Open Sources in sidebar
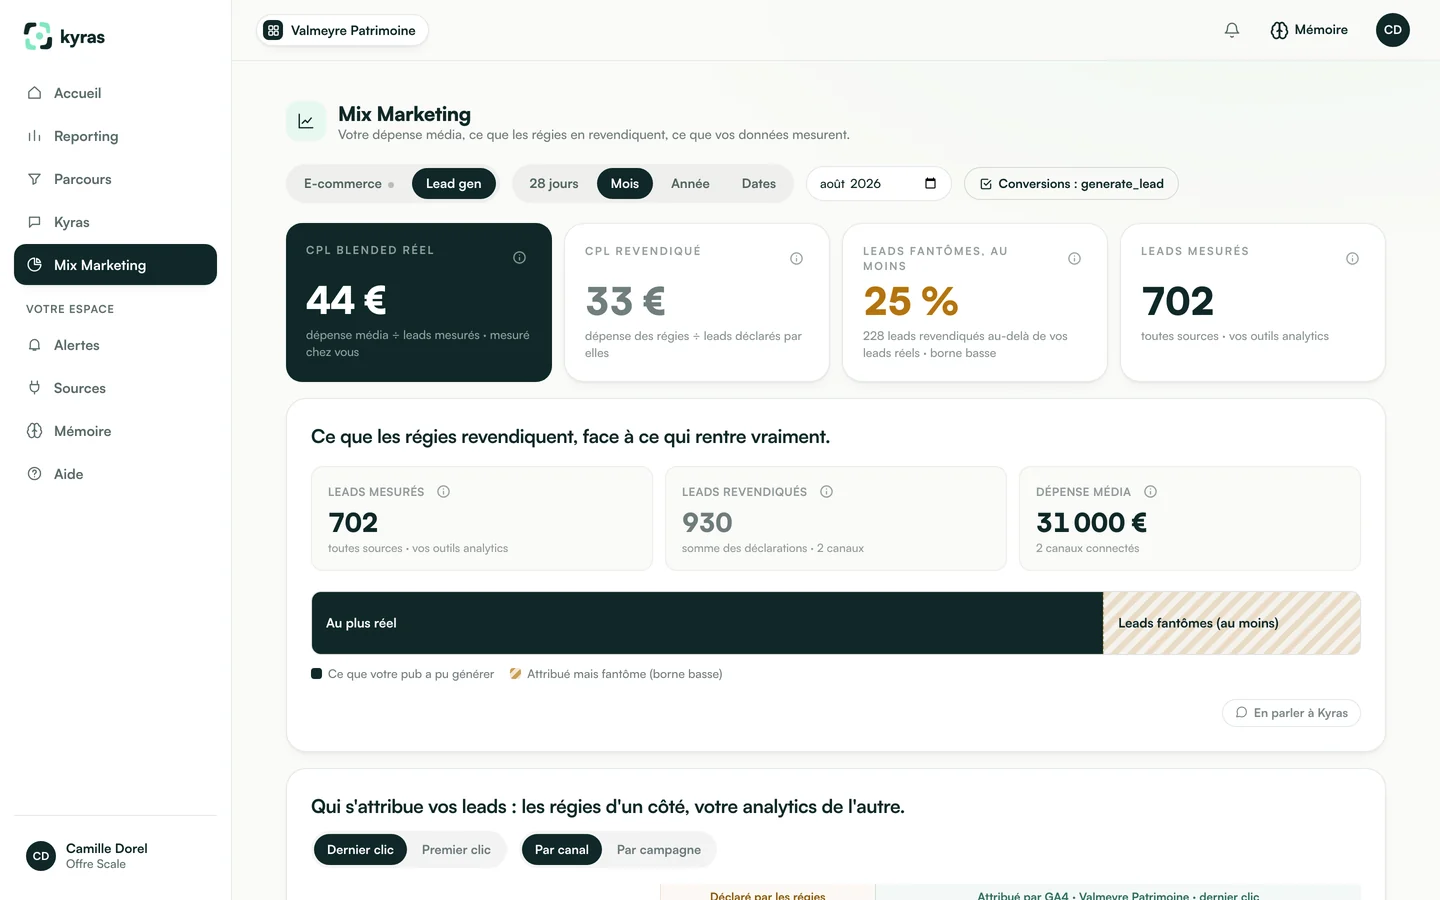The image size is (1440, 900). [115, 388]
